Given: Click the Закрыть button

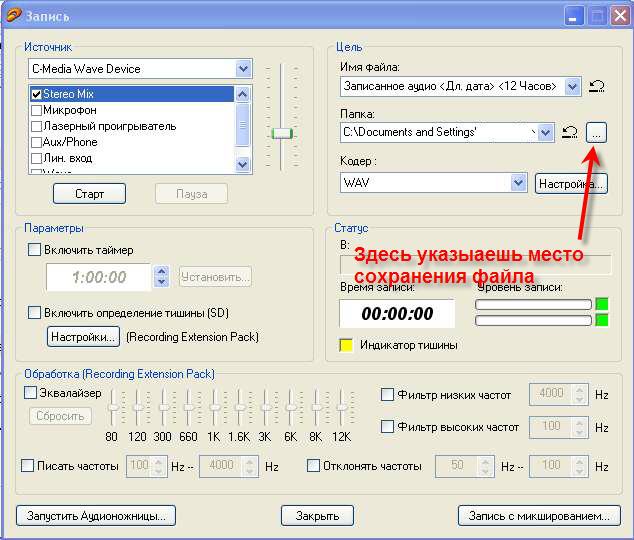Looking at the screenshot, I should (x=317, y=516).
